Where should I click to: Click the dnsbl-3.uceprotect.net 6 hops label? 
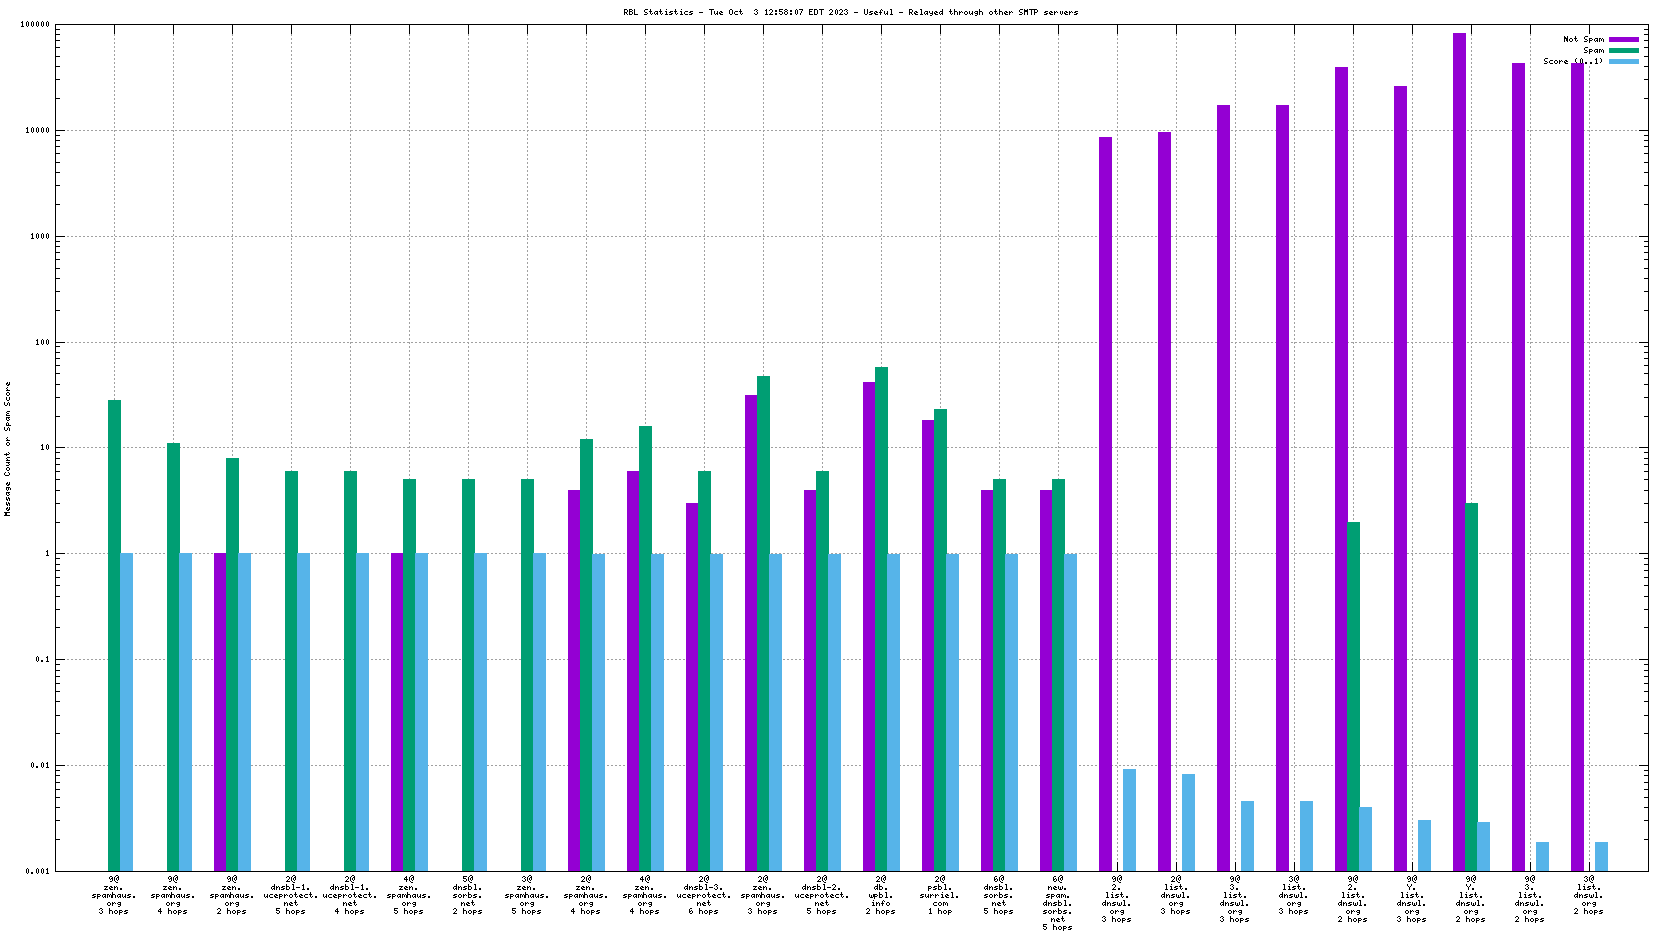[x=703, y=899]
